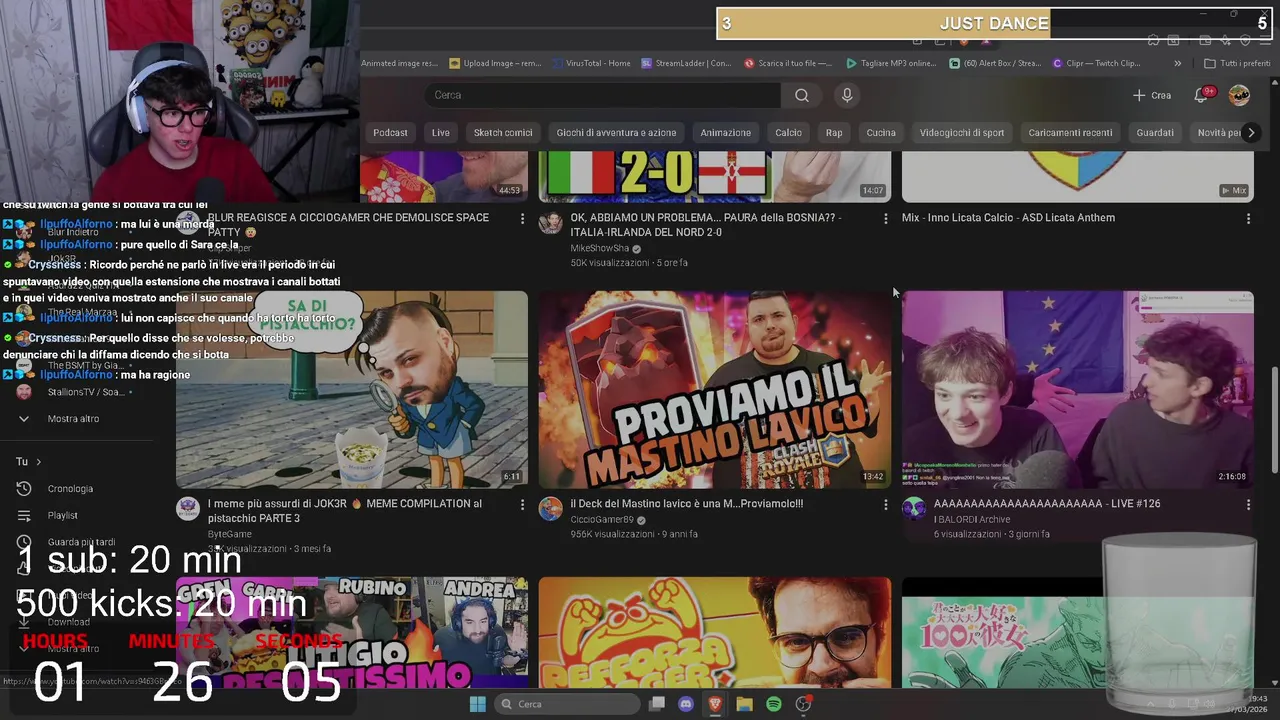Expand subscriptions with Mostra altro

tap(73, 419)
